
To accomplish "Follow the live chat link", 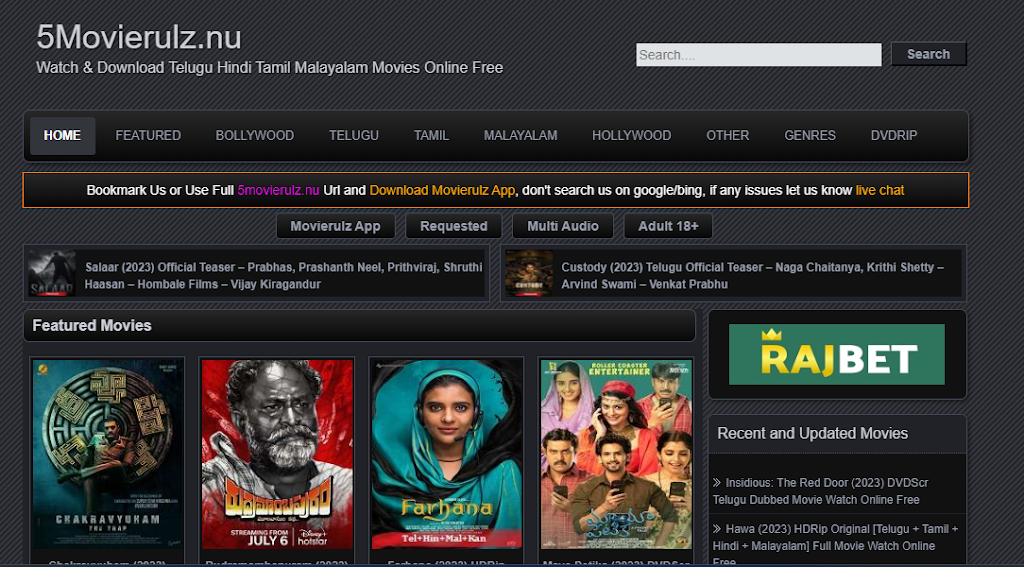I will (879, 190).
